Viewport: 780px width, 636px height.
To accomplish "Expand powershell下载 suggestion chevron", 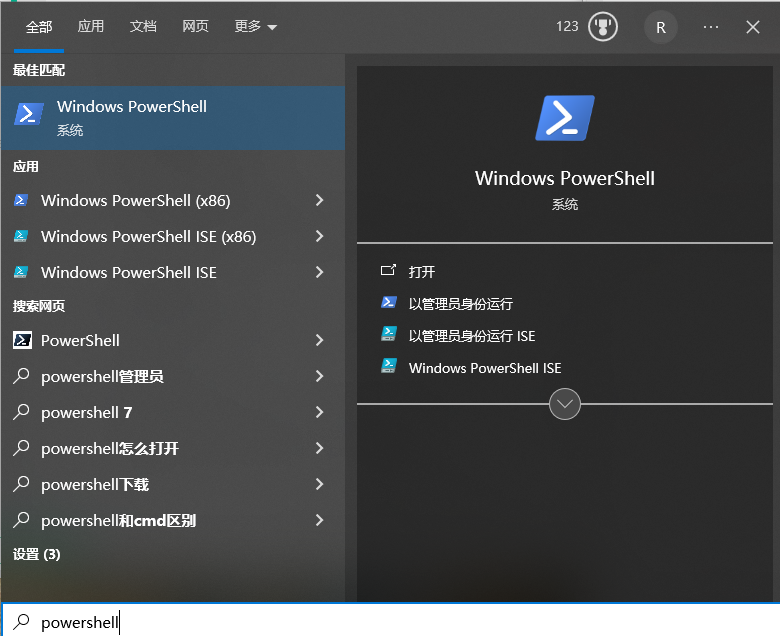I will tap(319, 484).
